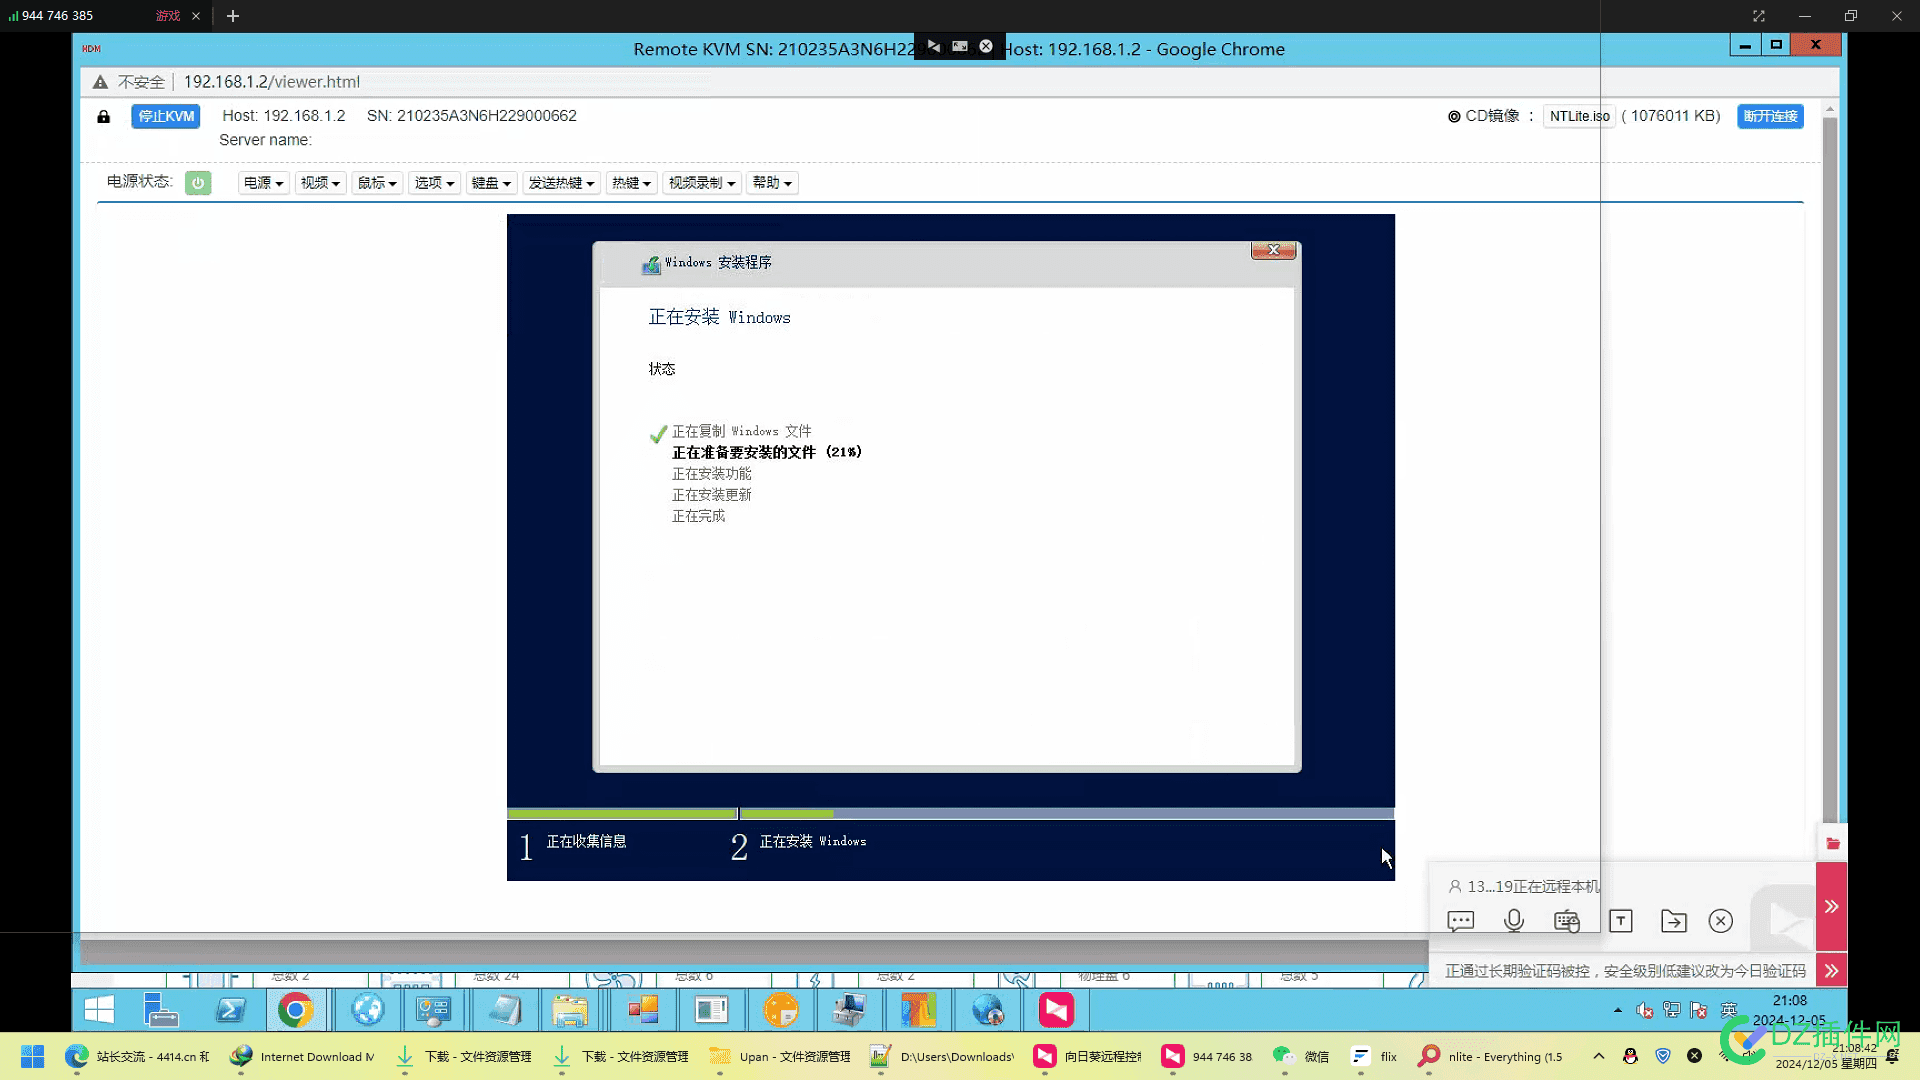Stop the KVM session with 停止KVM

click(x=166, y=117)
